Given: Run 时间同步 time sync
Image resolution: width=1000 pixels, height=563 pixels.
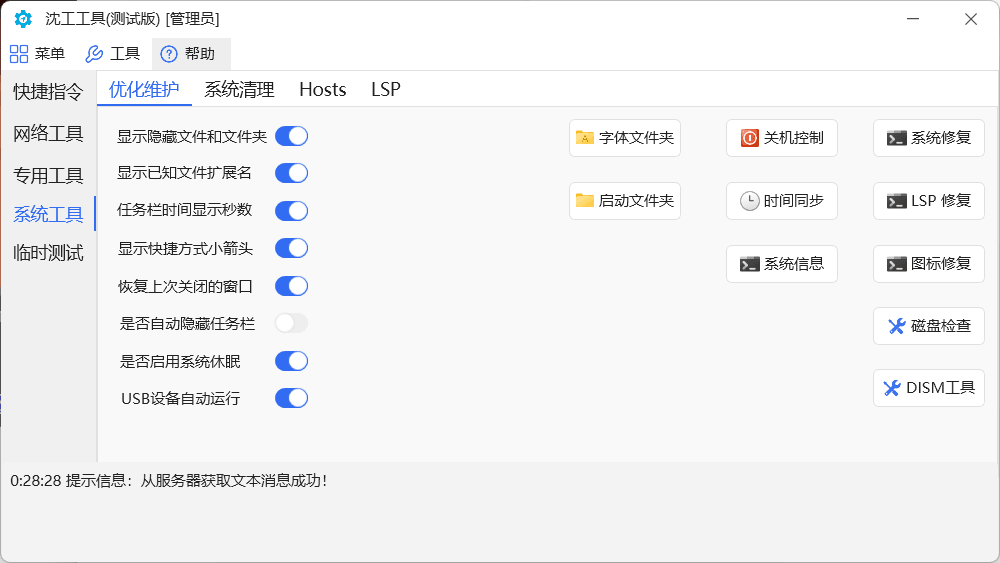Looking at the screenshot, I should click(782, 201).
